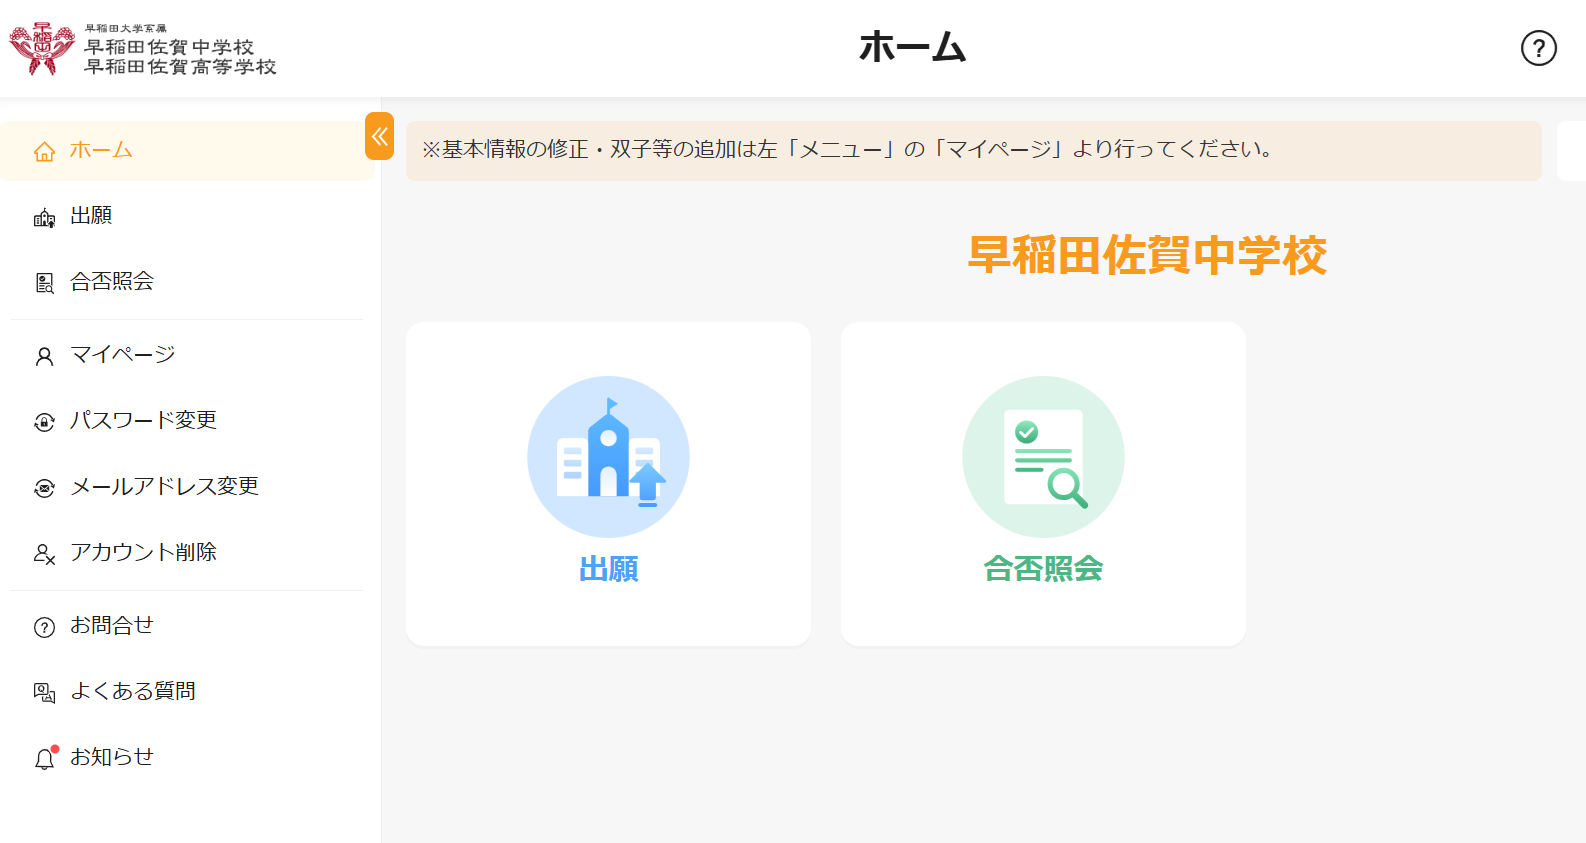Viewport: 1586px width, 843px height.
Task: Click the help question mark icon
Action: tap(1538, 48)
